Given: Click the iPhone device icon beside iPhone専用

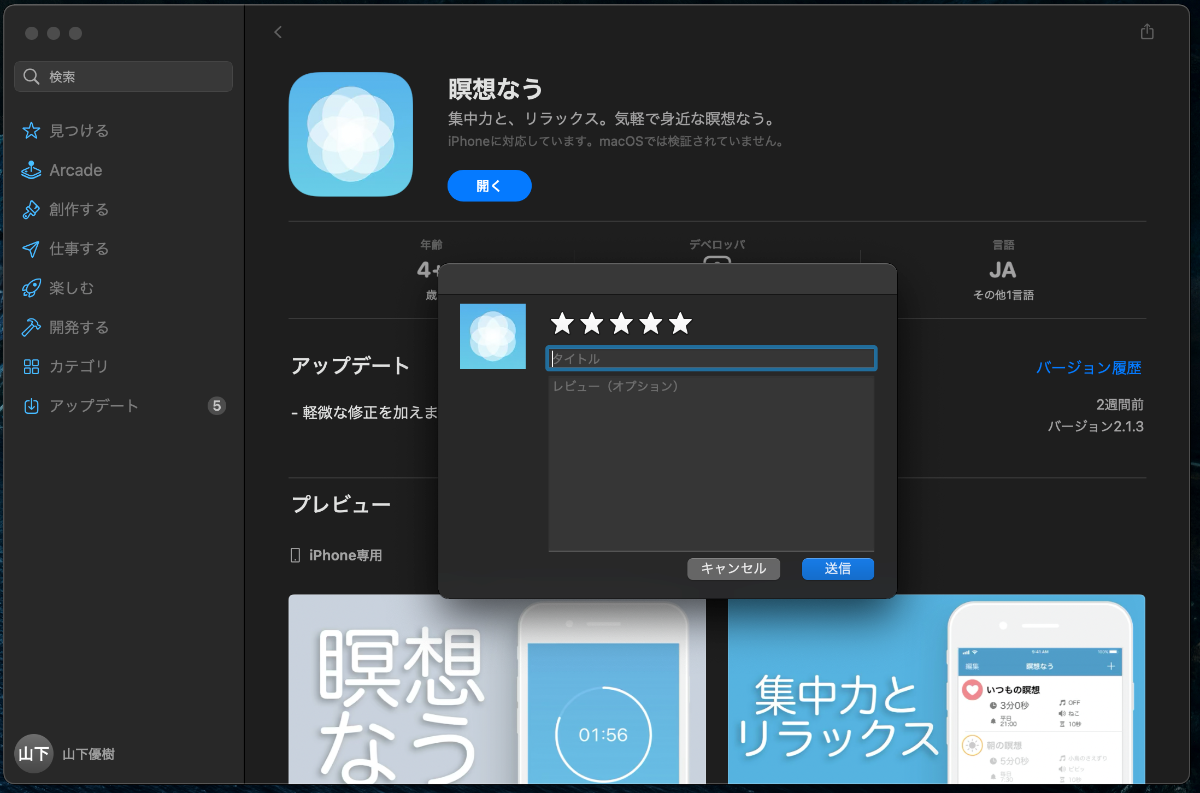Looking at the screenshot, I should point(295,555).
